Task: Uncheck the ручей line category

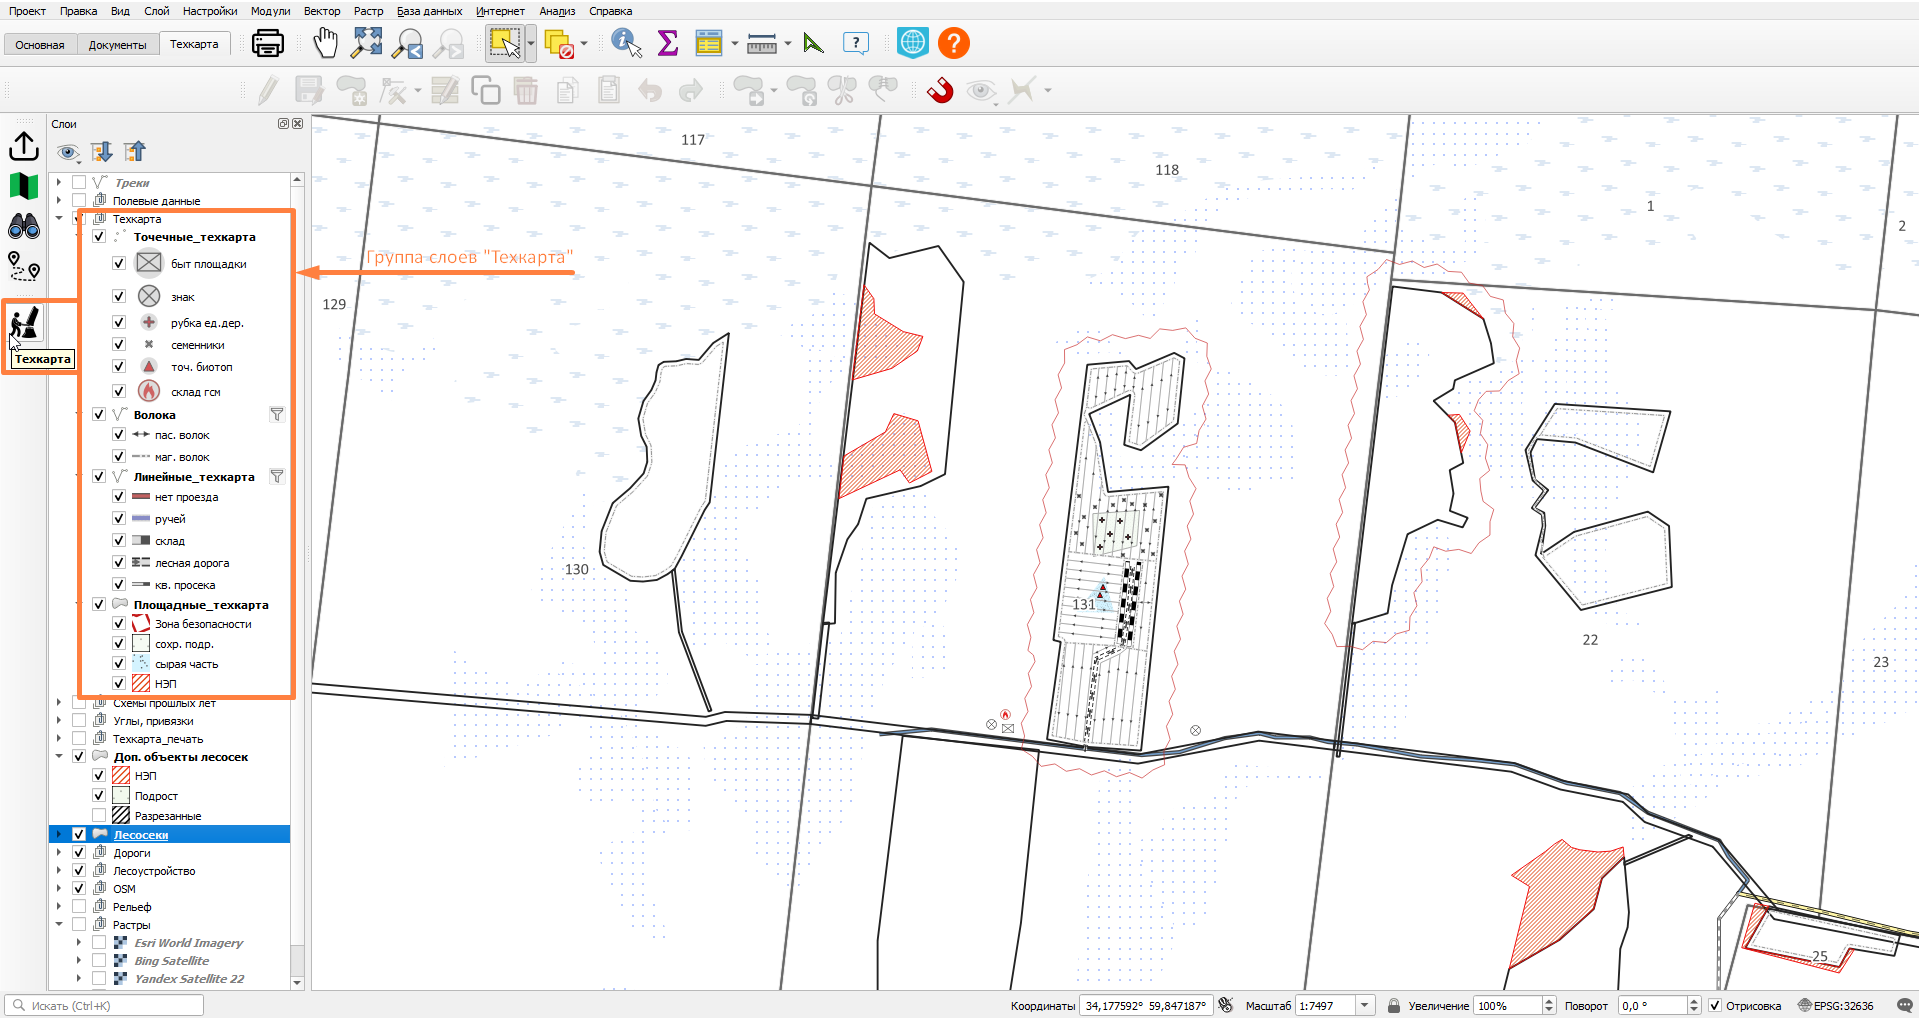Action: pyautogui.click(x=119, y=518)
